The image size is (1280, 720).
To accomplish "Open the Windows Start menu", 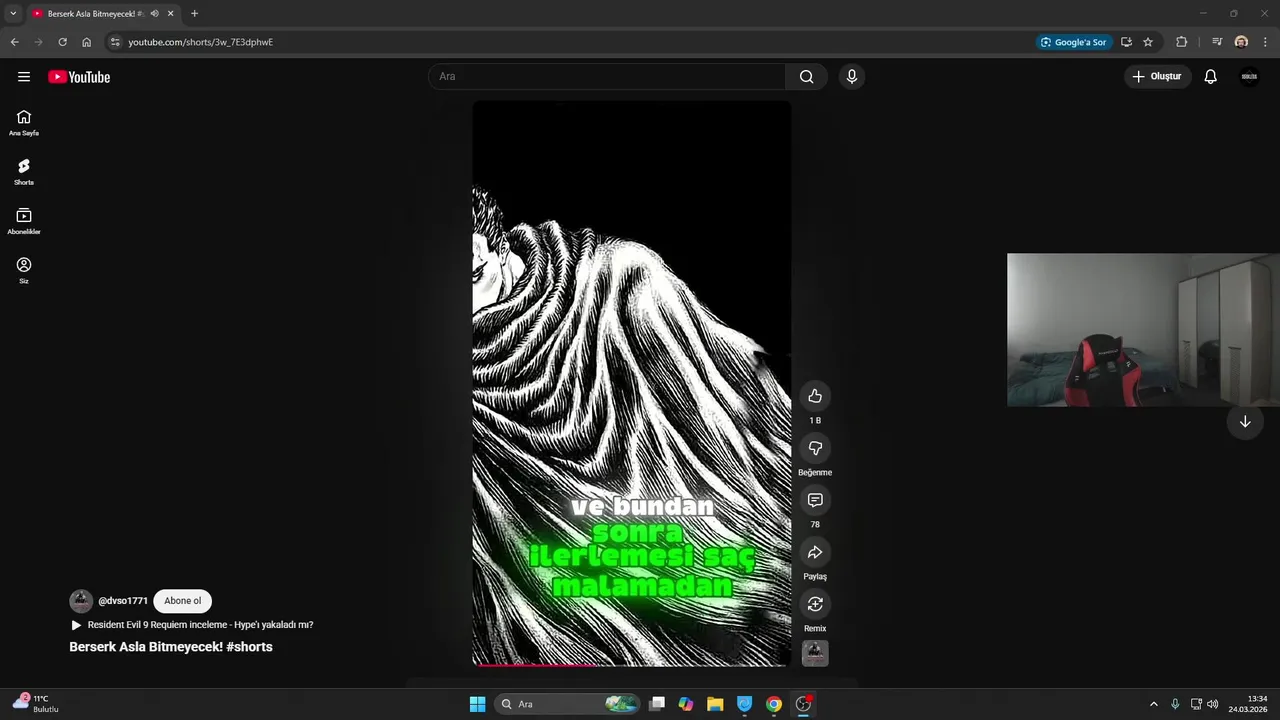I will 478,704.
